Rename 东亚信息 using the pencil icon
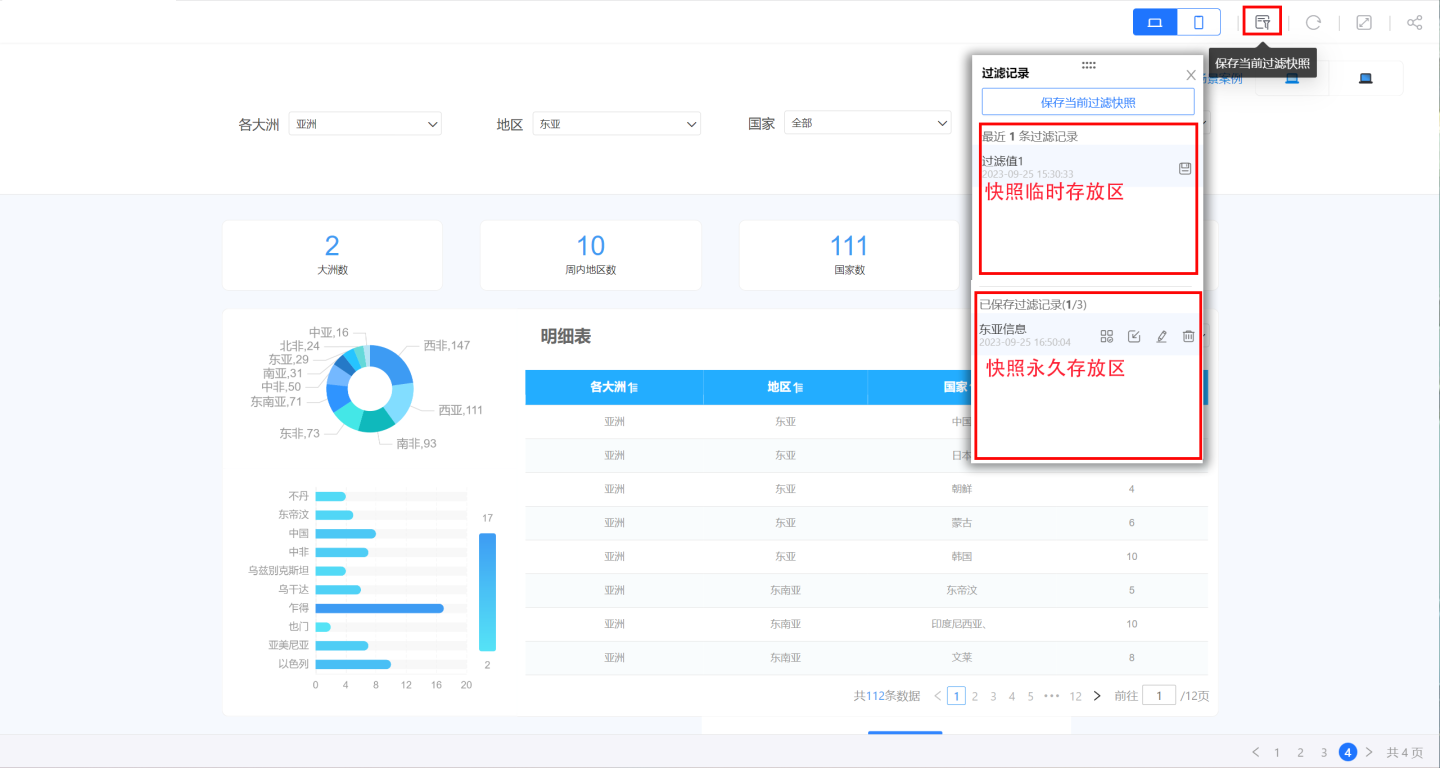 [x=1161, y=337]
